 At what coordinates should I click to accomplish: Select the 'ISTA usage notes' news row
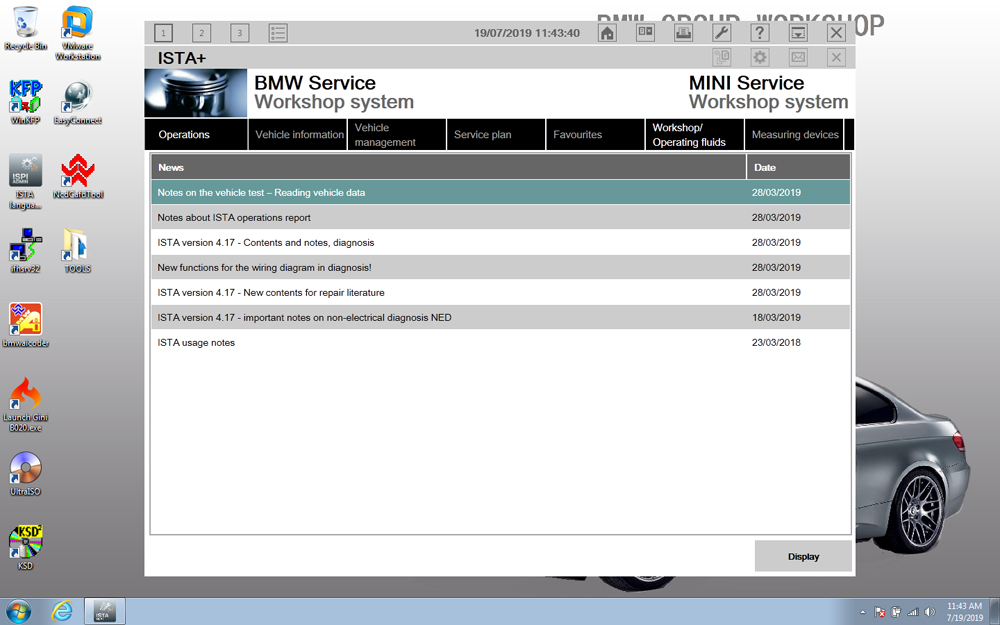point(501,342)
